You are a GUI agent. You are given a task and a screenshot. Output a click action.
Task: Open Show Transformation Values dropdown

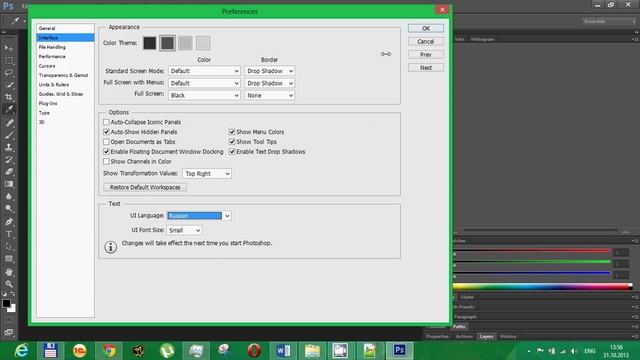207,173
